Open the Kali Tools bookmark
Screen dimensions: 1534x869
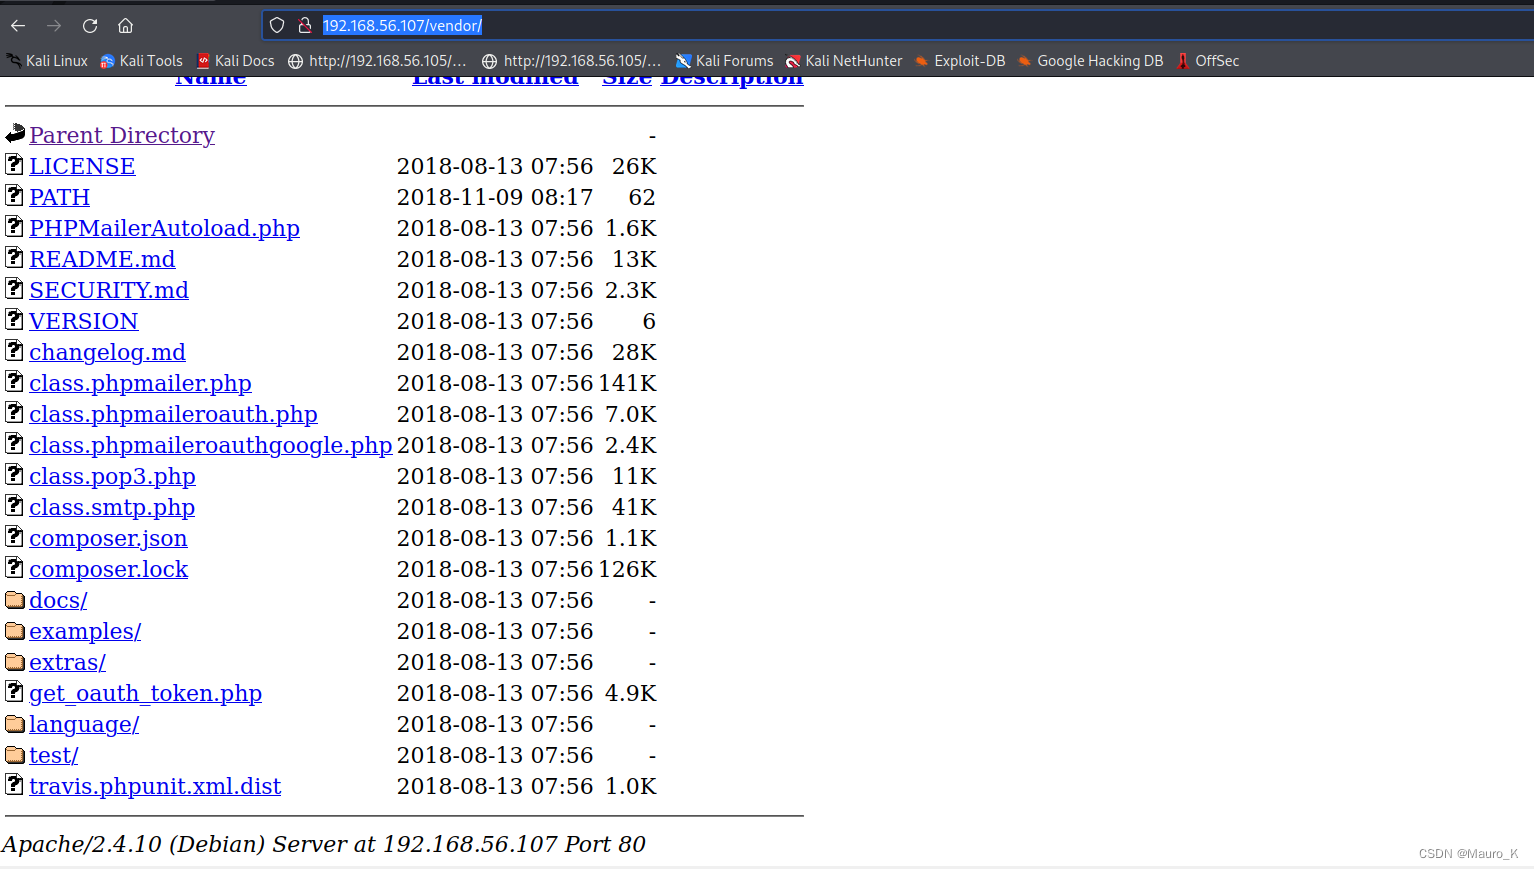(141, 61)
